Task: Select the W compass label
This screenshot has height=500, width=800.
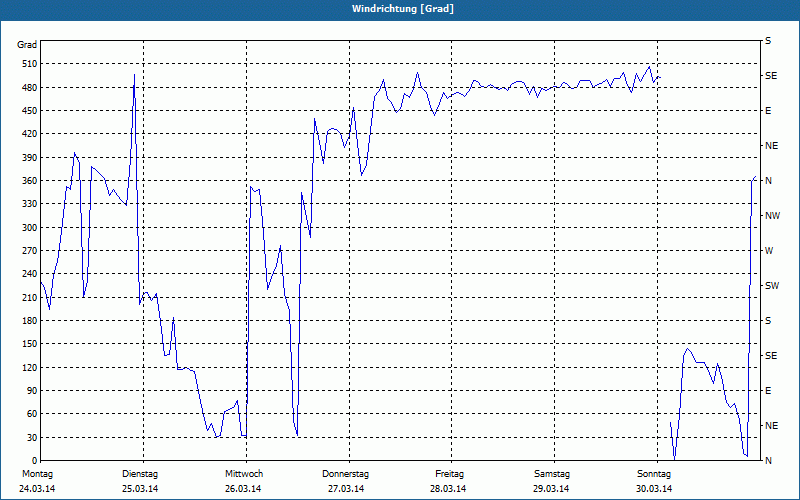Action: (x=769, y=251)
